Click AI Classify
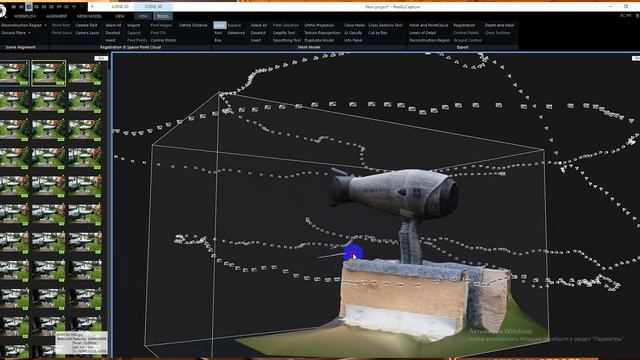Viewport: 640px width, 360px height. (x=353, y=33)
